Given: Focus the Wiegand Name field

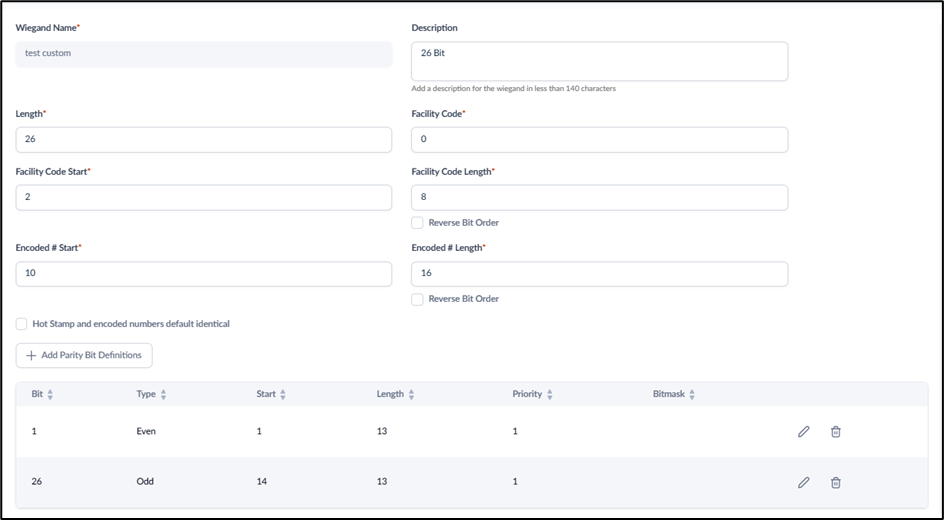Looking at the screenshot, I should click(203, 54).
